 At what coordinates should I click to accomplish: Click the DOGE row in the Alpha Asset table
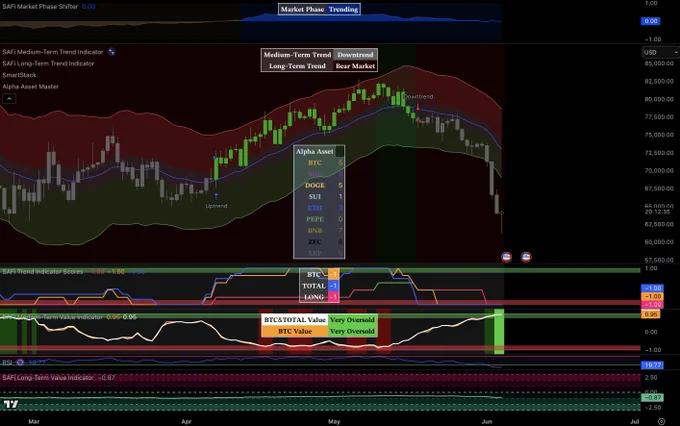click(319, 185)
